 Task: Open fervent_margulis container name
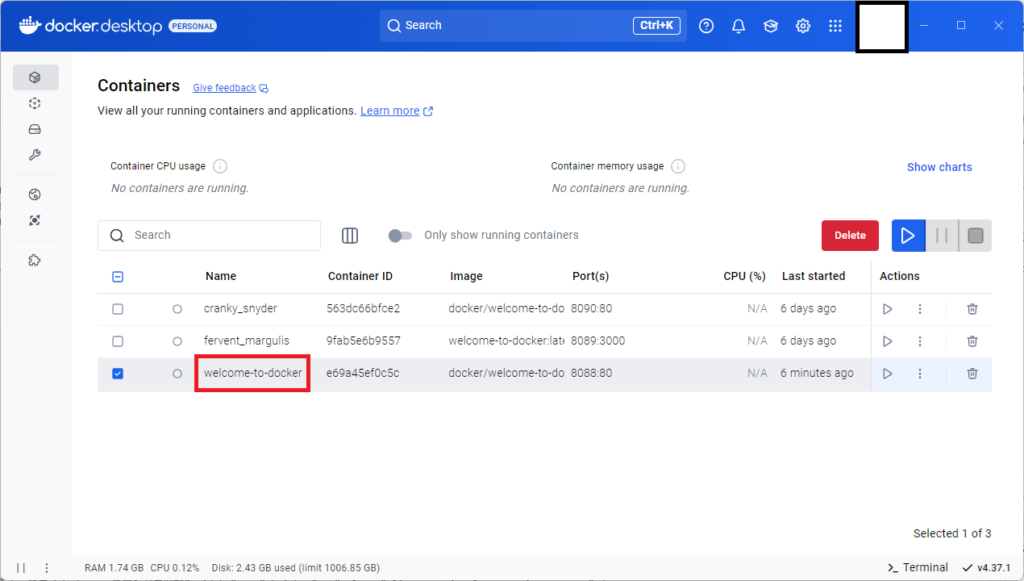pyautogui.click(x=246, y=341)
